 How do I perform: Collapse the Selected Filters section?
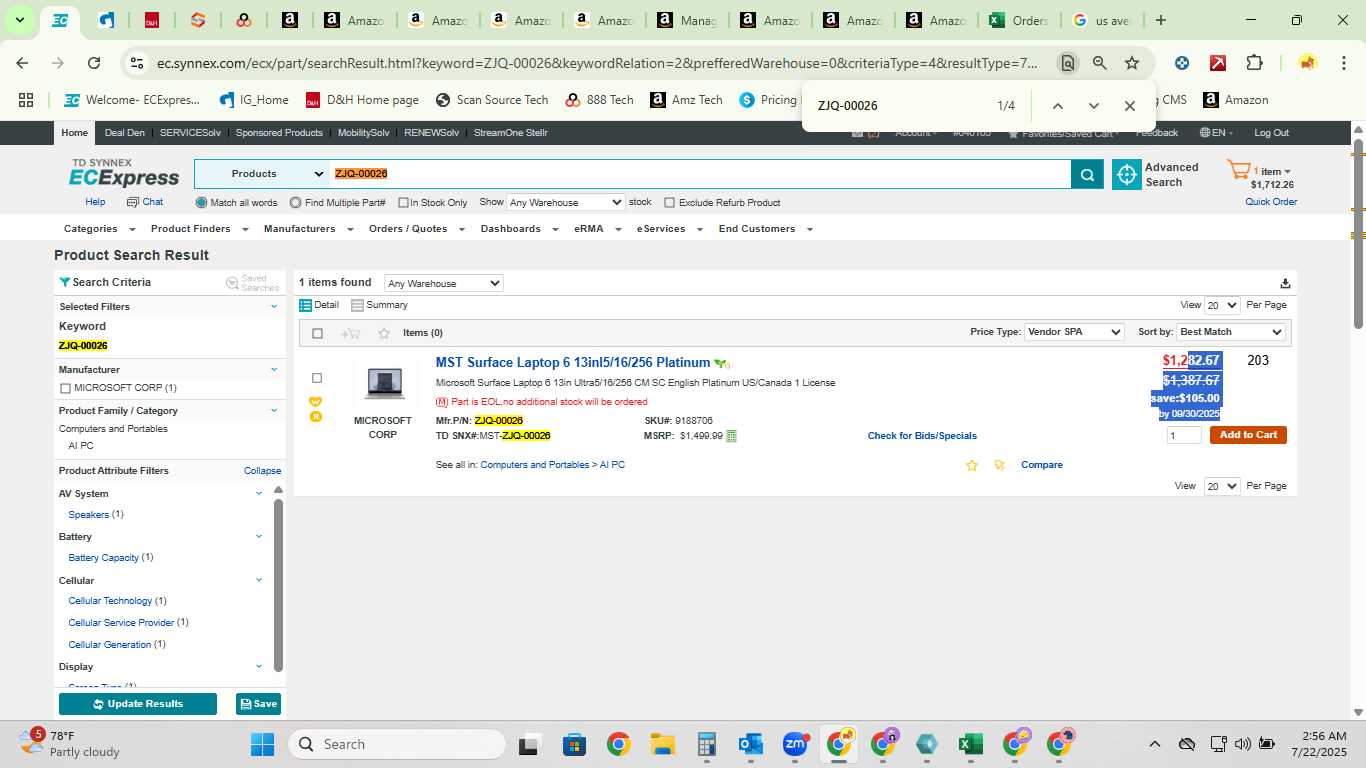[274, 307]
